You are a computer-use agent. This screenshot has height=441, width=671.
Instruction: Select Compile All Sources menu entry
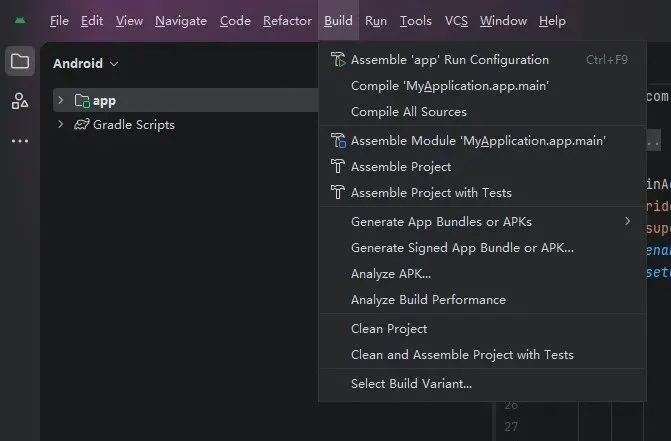coord(408,112)
